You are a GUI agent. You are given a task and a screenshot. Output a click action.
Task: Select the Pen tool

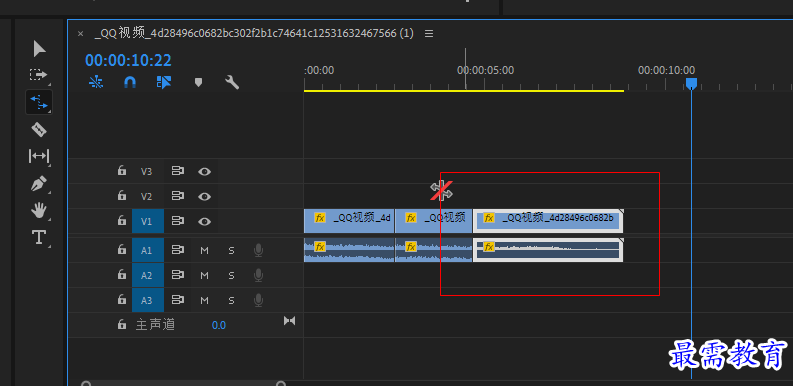pyautogui.click(x=39, y=183)
